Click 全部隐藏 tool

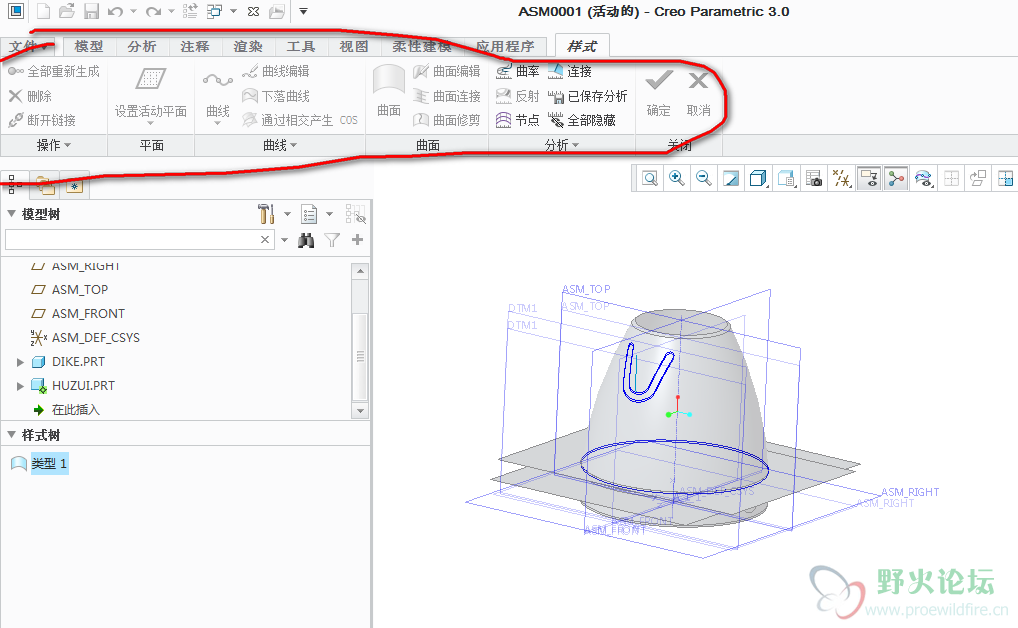point(582,120)
